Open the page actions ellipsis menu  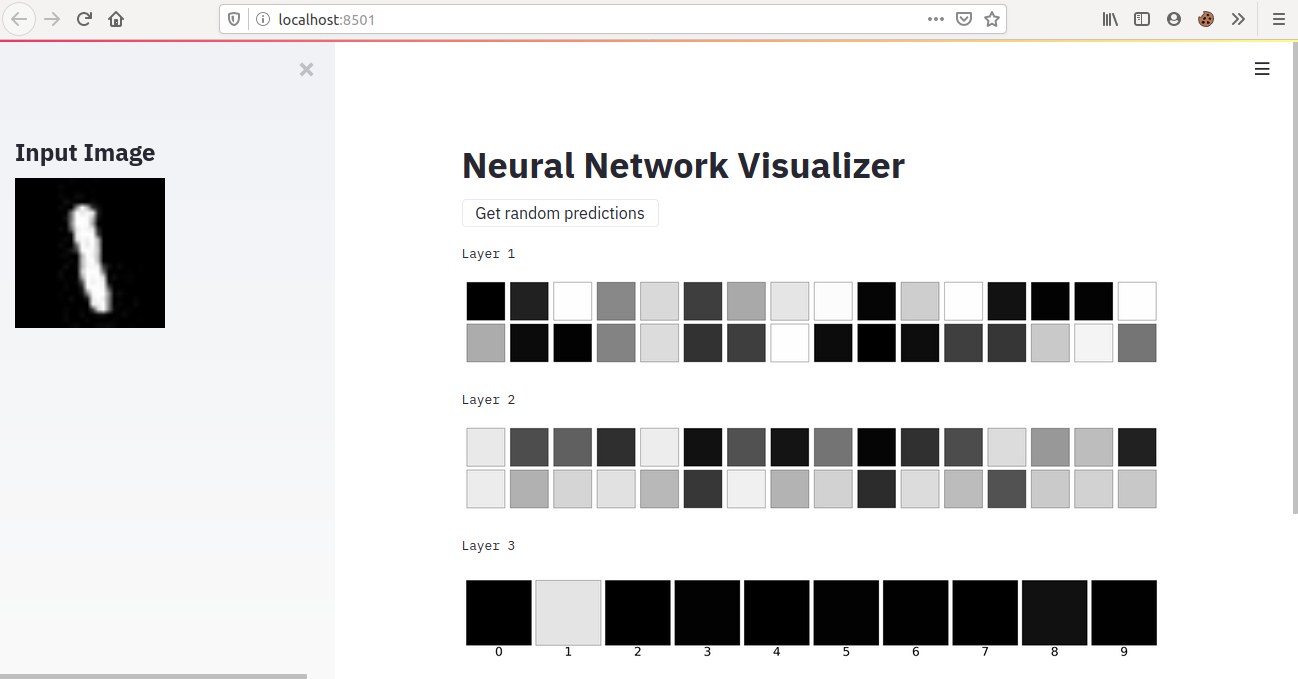coord(936,19)
